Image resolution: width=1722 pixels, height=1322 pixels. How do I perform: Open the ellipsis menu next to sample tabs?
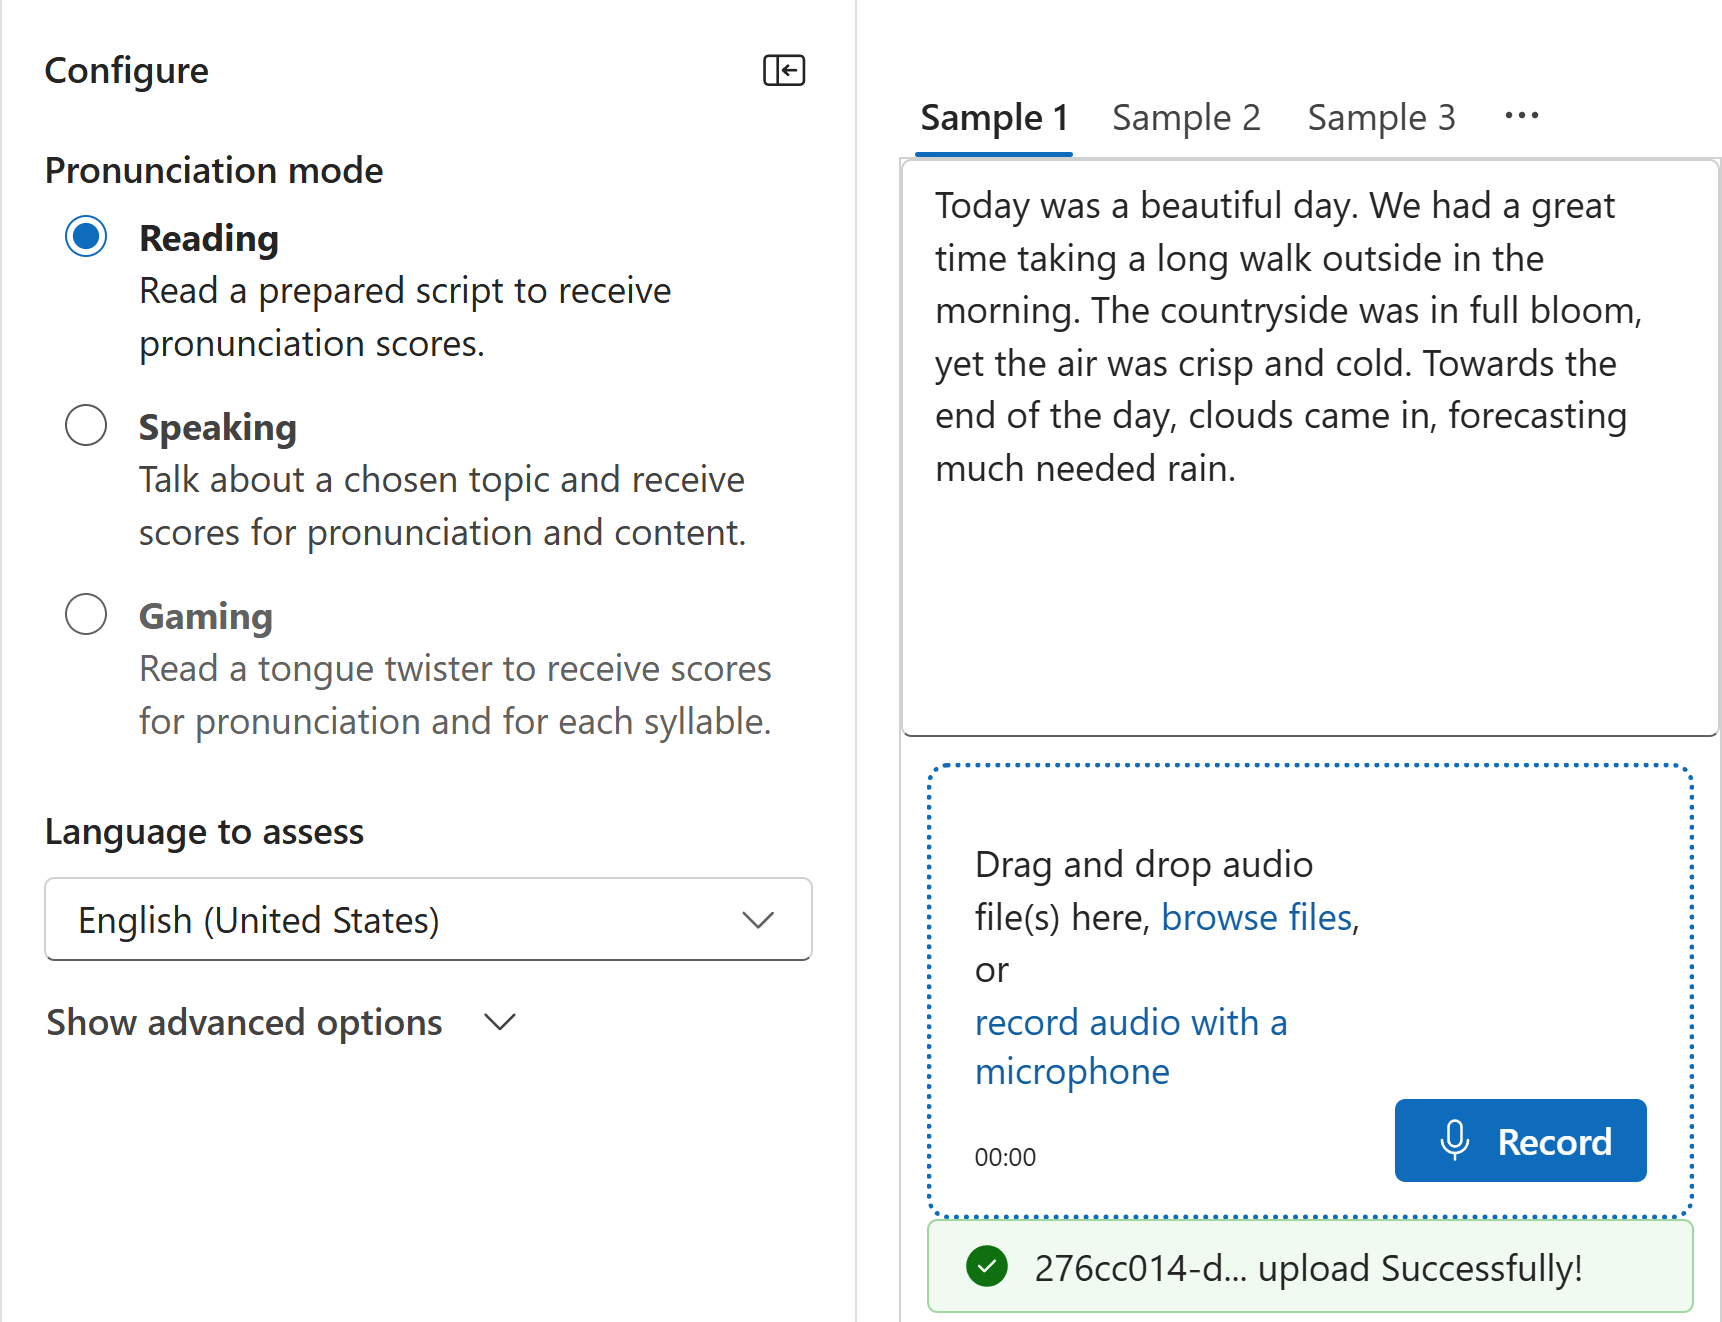click(1520, 116)
